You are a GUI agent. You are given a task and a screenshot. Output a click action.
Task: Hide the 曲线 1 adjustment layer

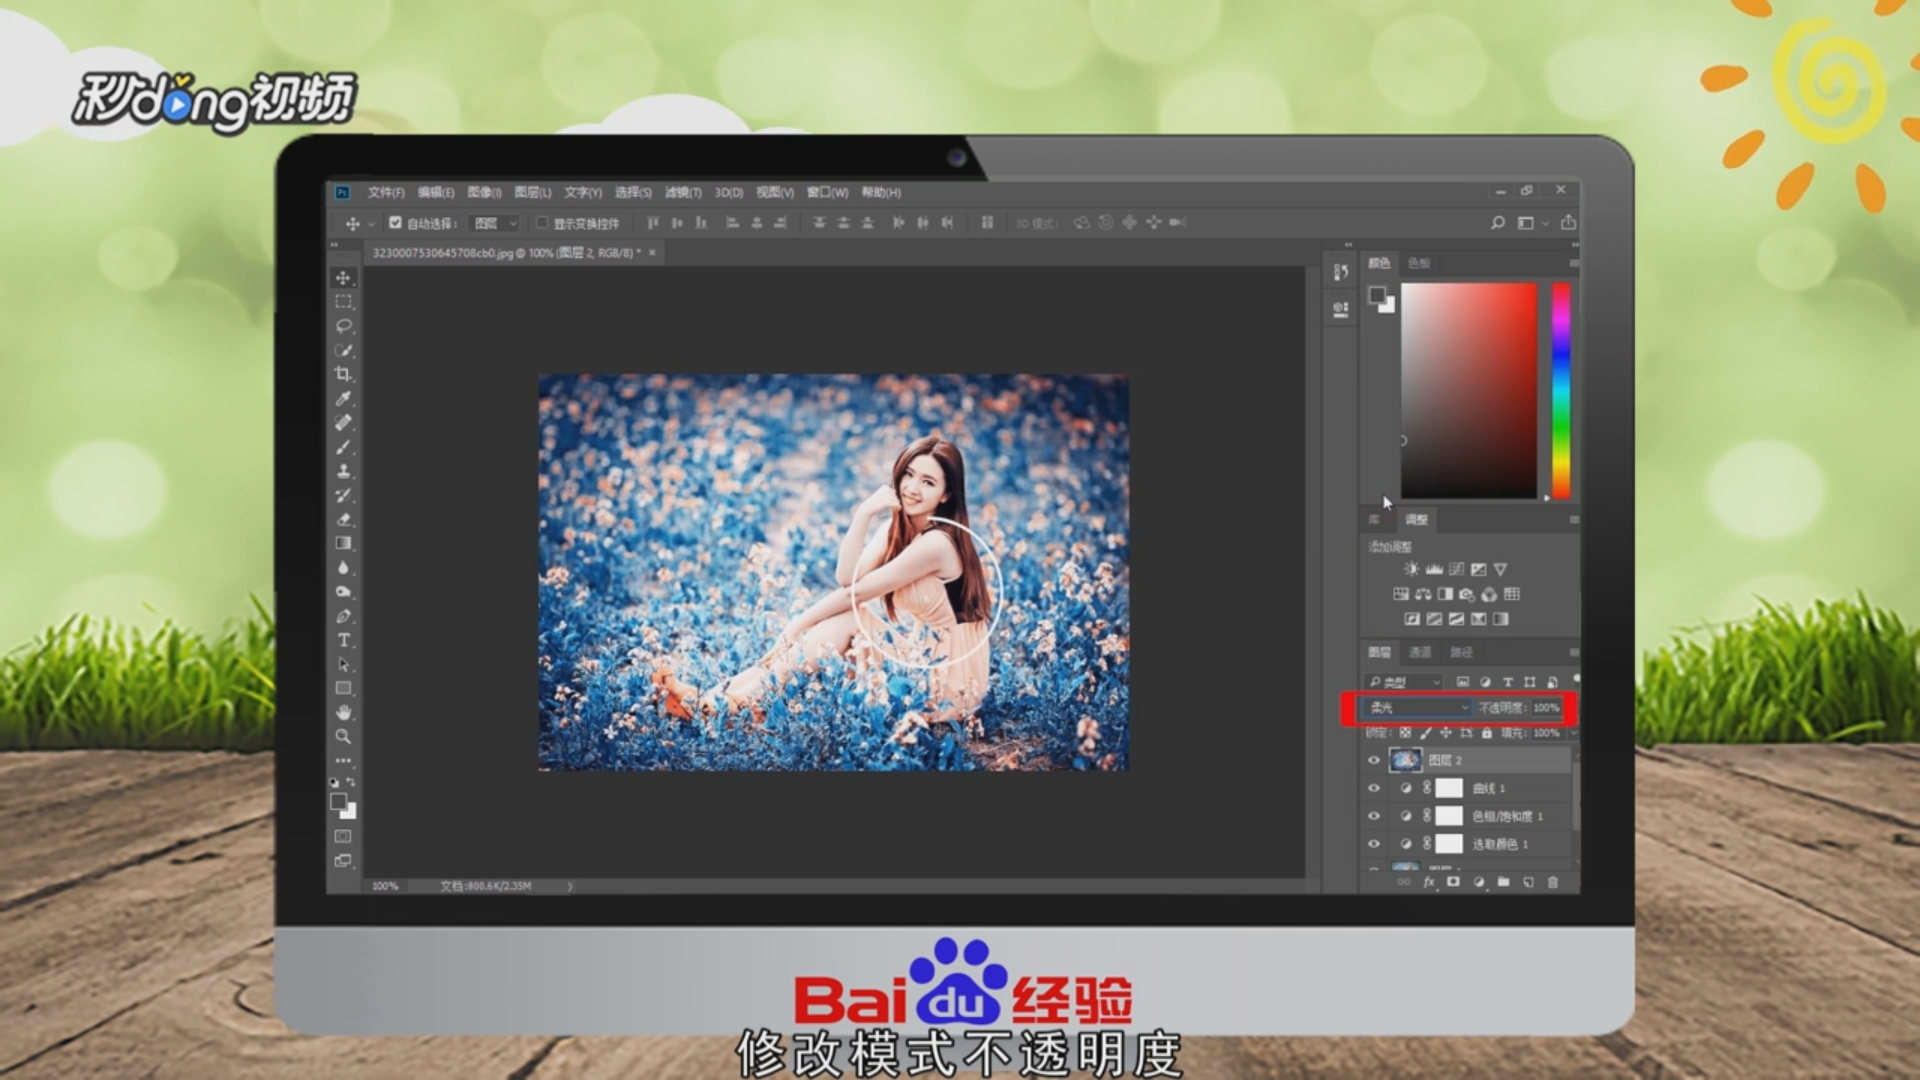(x=1374, y=788)
